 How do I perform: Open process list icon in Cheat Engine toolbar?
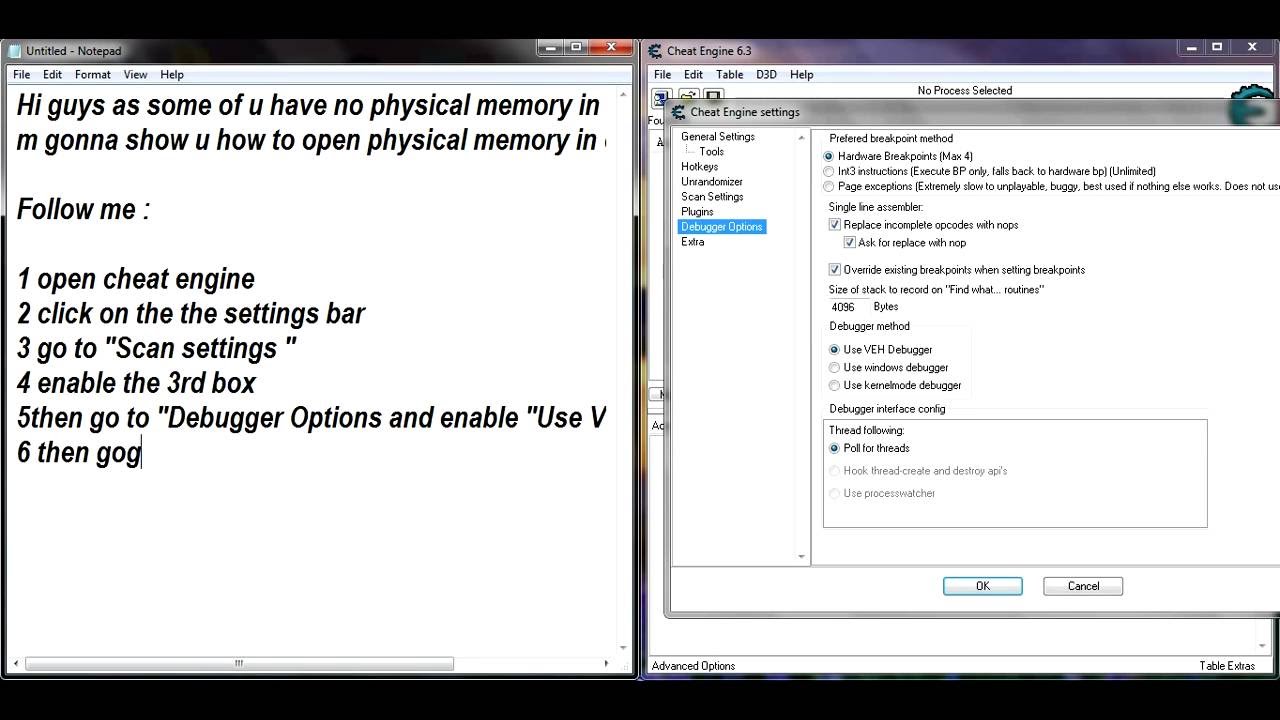(x=660, y=97)
